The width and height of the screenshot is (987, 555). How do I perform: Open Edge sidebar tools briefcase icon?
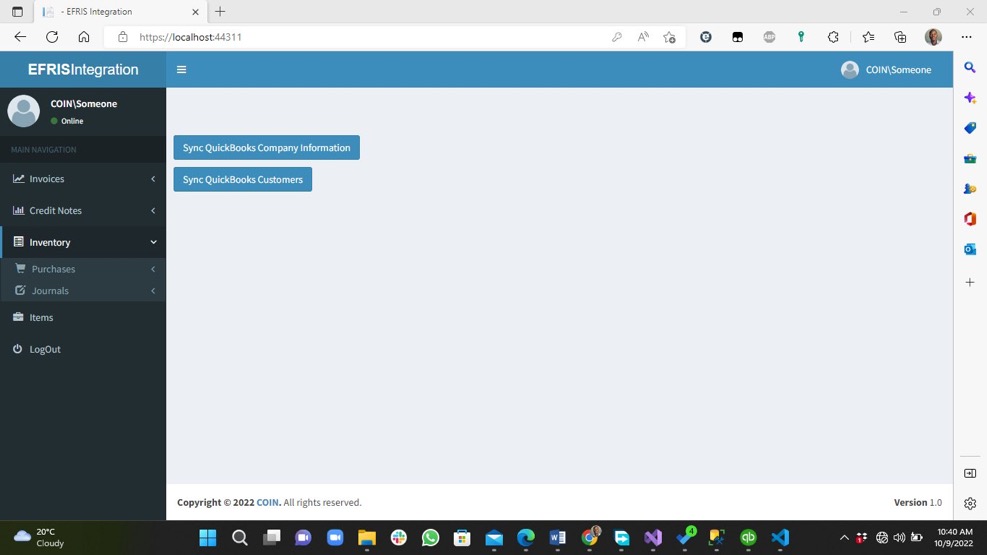[970, 159]
